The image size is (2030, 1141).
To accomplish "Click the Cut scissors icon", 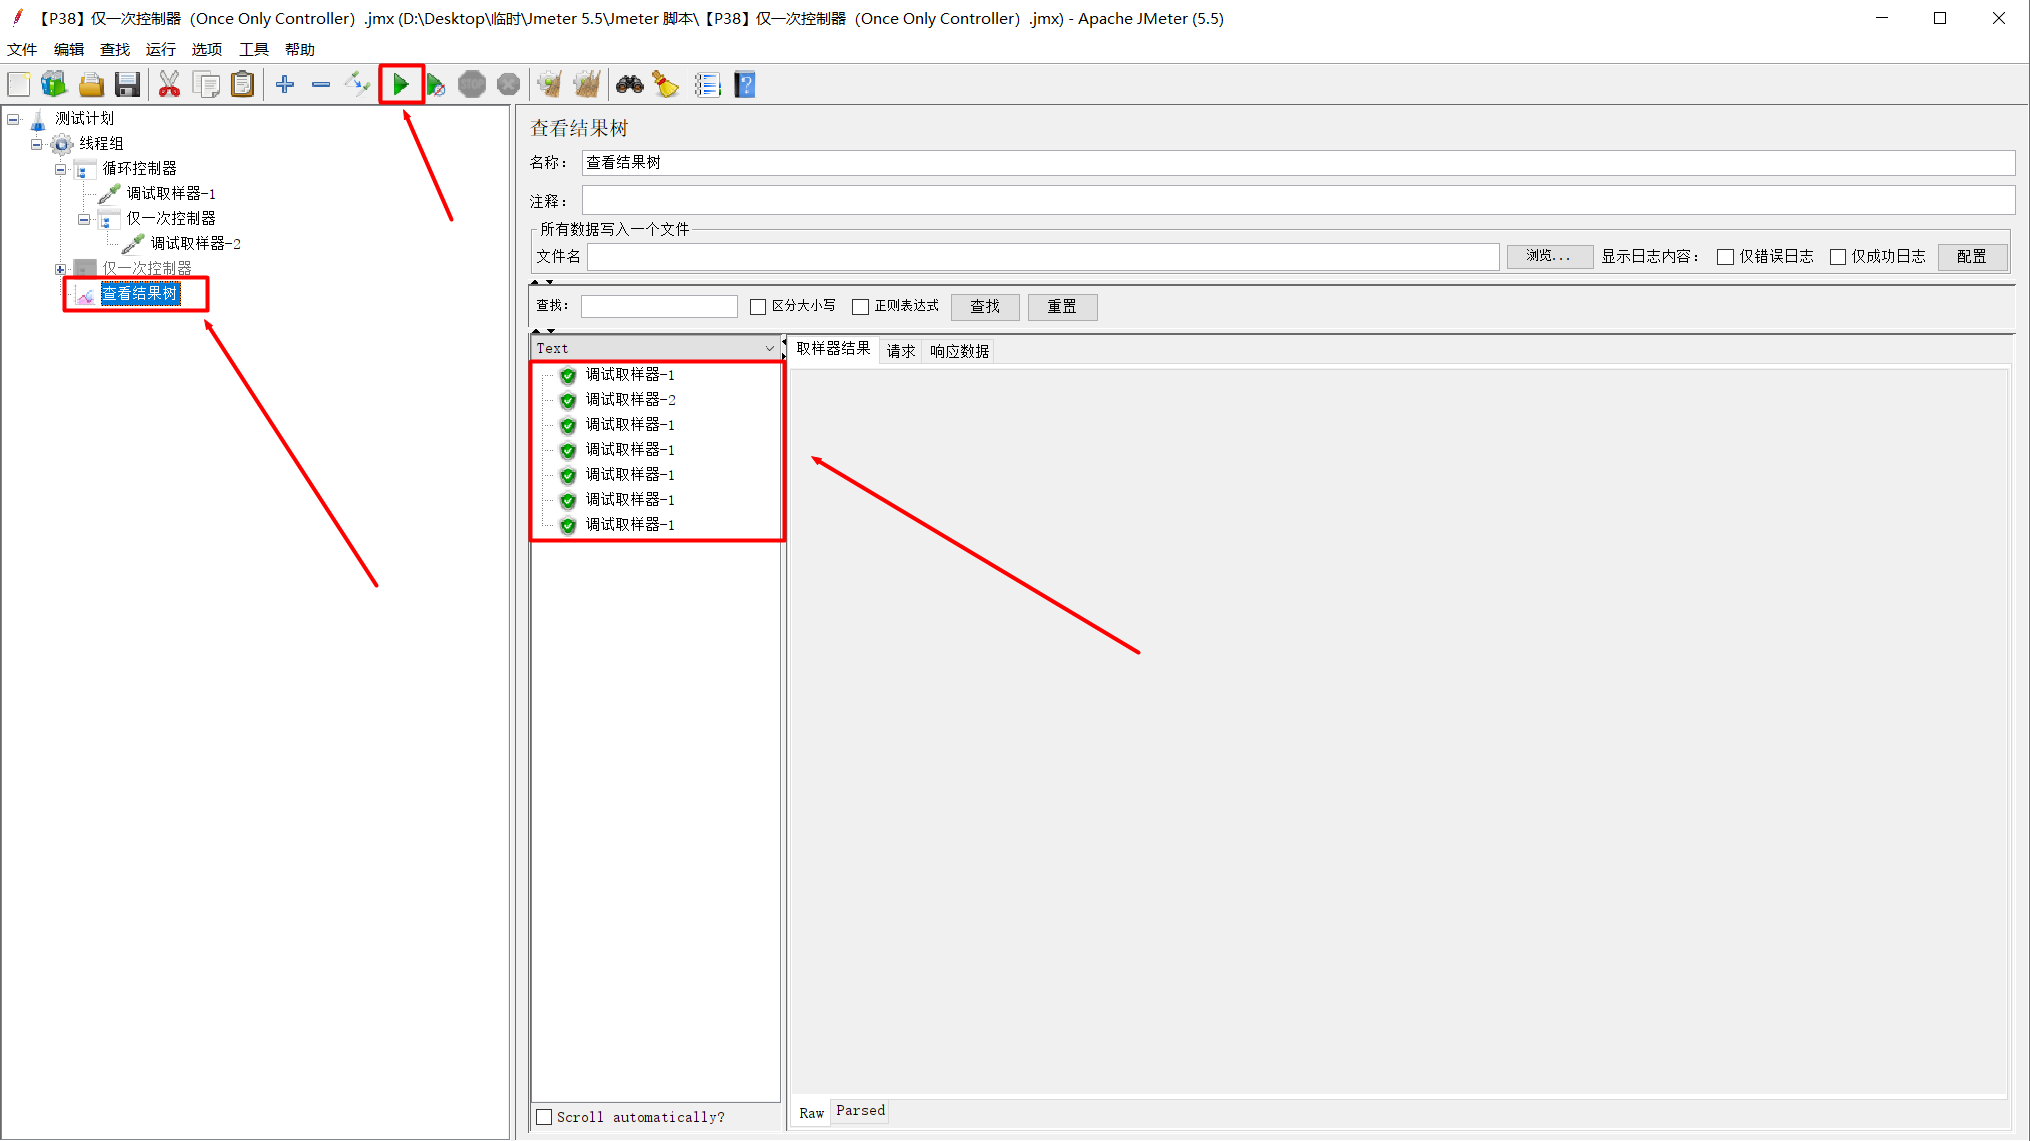I will click(169, 85).
